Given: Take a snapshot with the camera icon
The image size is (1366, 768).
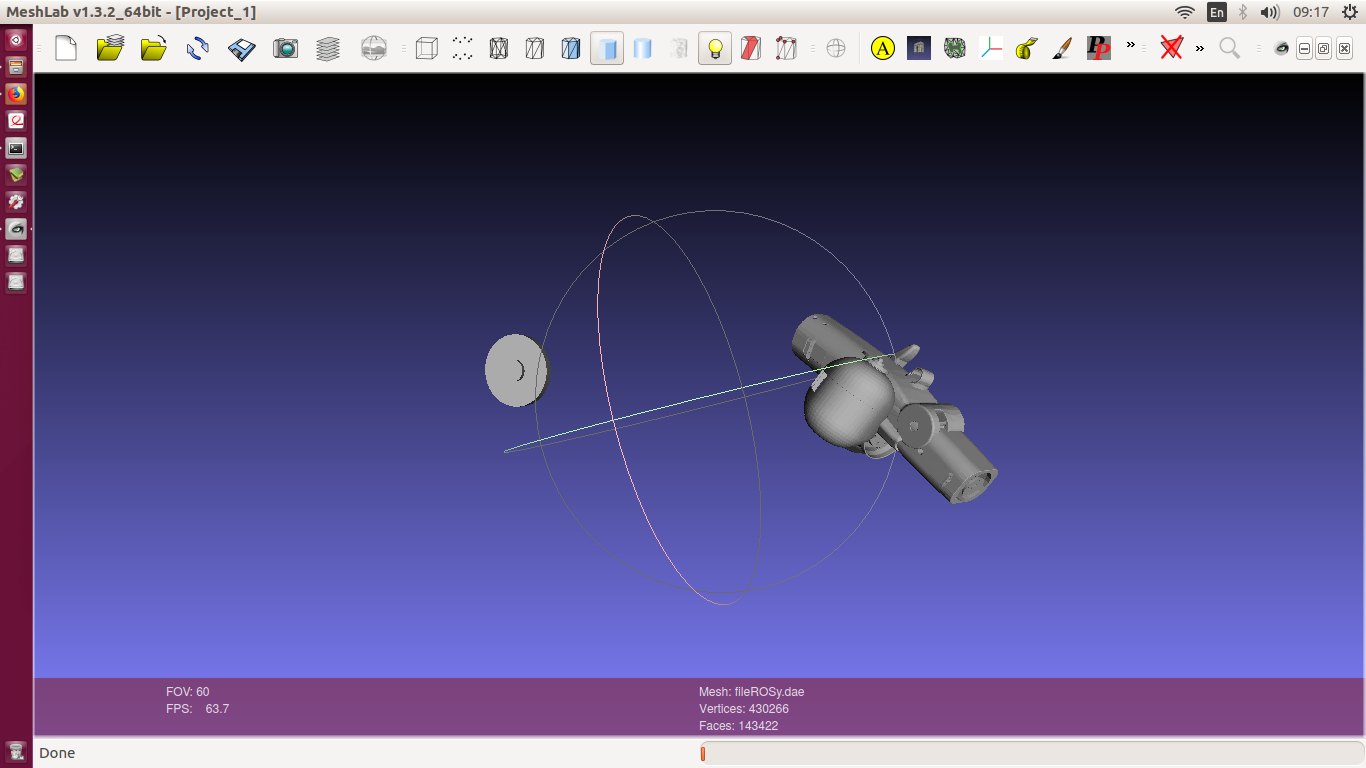Looking at the screenshot, I should [286, 48].
